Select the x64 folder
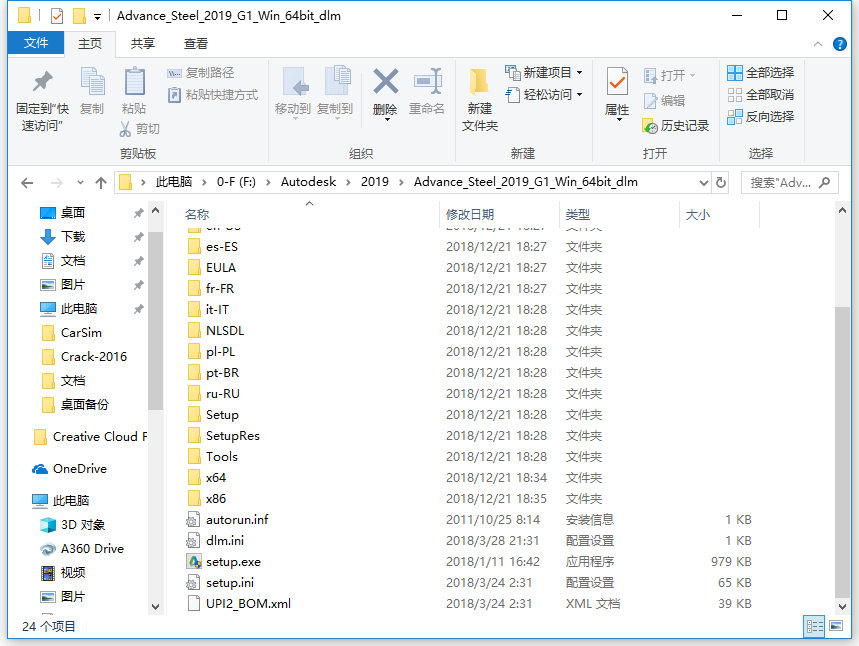 (x=216, y=478)
